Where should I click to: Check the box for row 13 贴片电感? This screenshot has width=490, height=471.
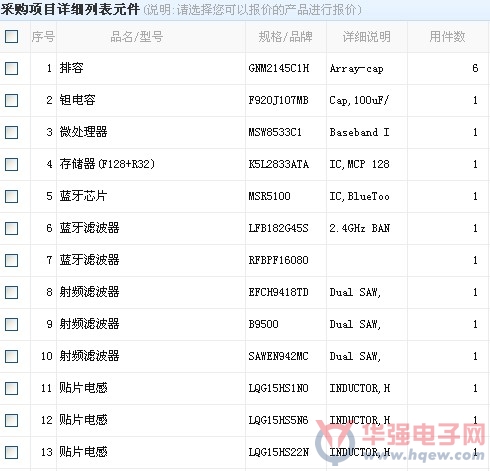[x=11, y=452]
